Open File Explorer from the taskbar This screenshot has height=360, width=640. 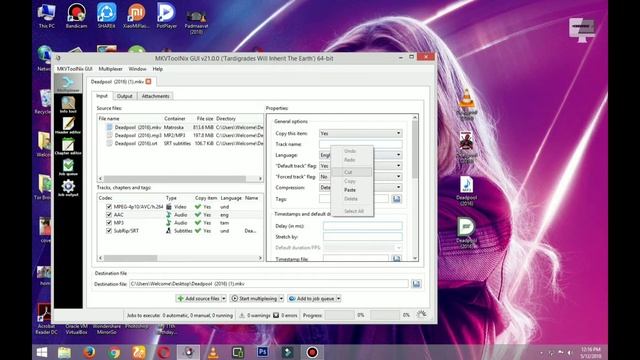tap(64, 352)
